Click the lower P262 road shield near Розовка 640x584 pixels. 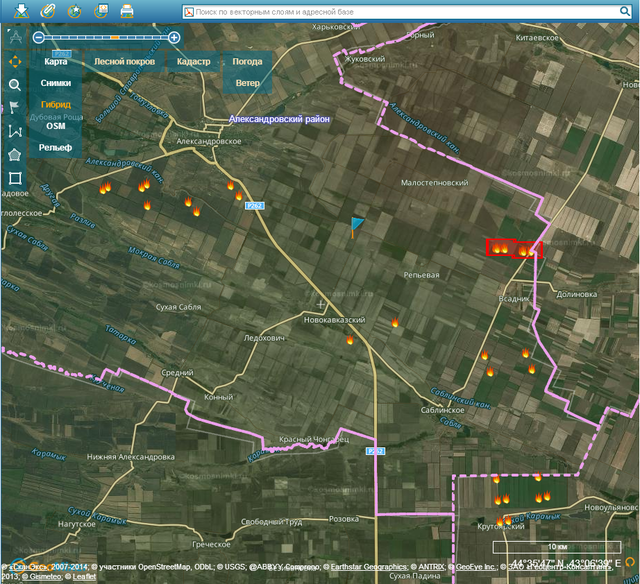375,451
